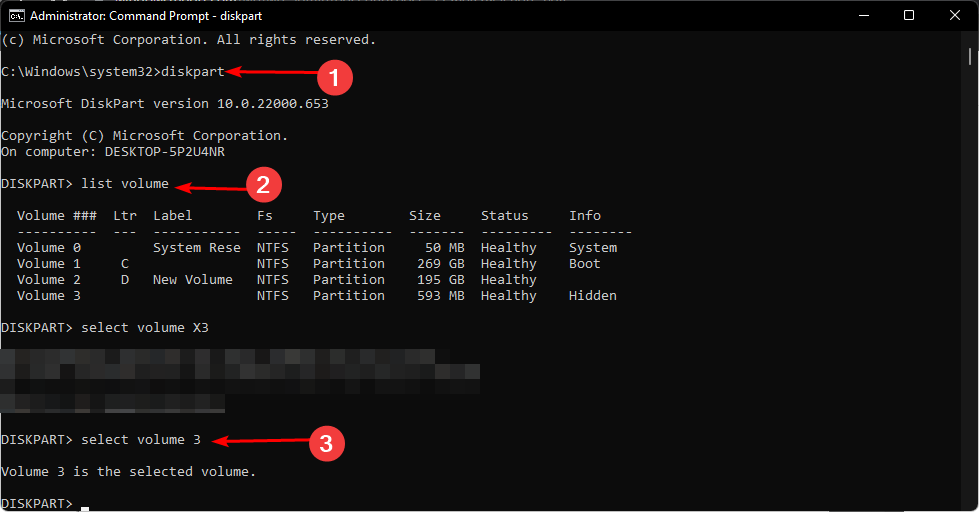The height and width of the screenshot is (512, 979).
Task: Click the window title 'Administrator: Command Prompt - diskpart'
Action: coord(146,16)
